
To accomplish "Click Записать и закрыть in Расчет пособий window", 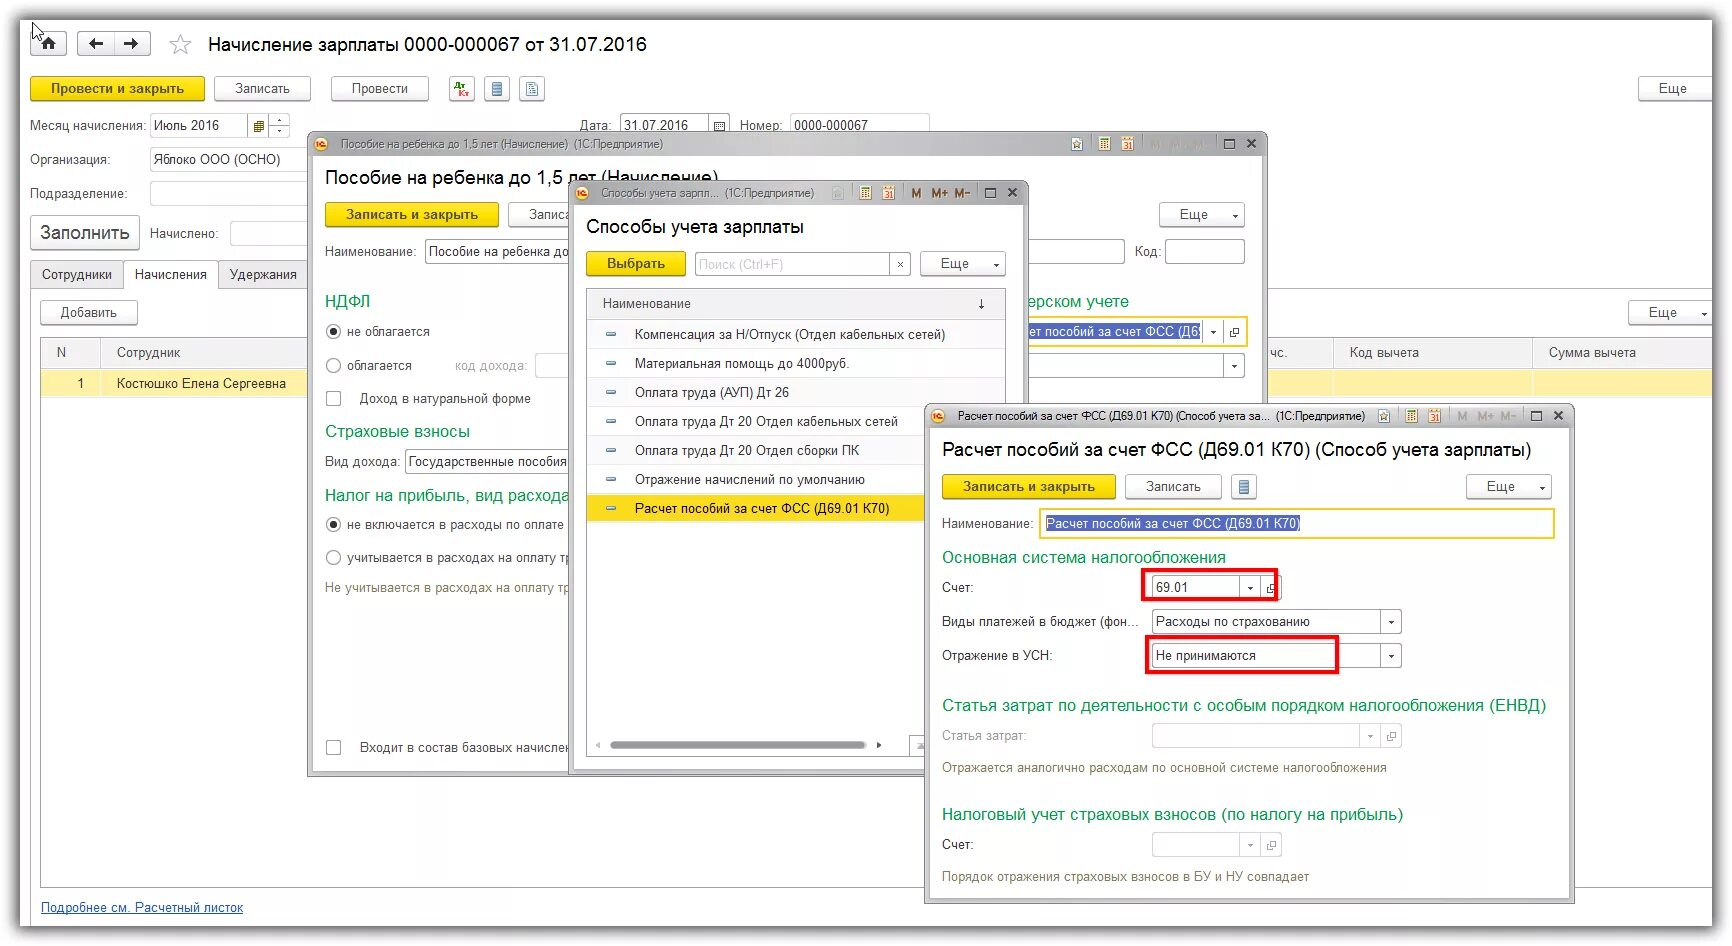I will pyautogui.click(x=1029, y=487).
